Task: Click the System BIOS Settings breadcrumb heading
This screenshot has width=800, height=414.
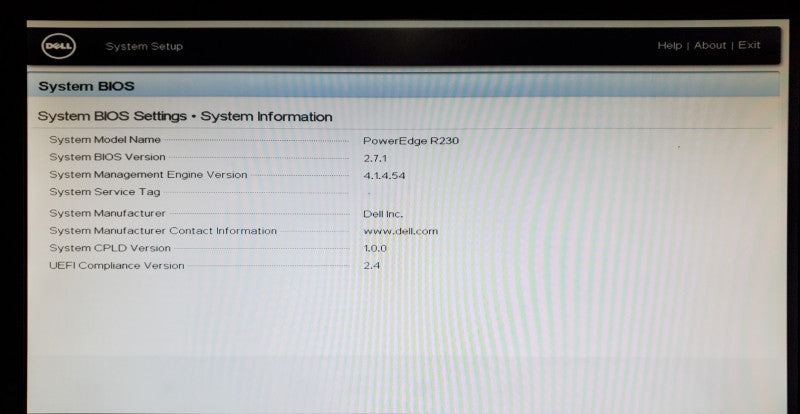Action: click(185, 116)
